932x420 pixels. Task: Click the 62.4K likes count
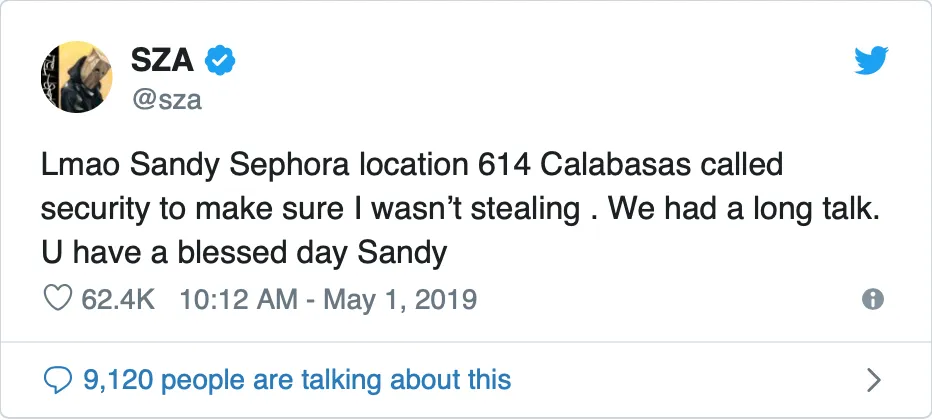tap(118, 299)
